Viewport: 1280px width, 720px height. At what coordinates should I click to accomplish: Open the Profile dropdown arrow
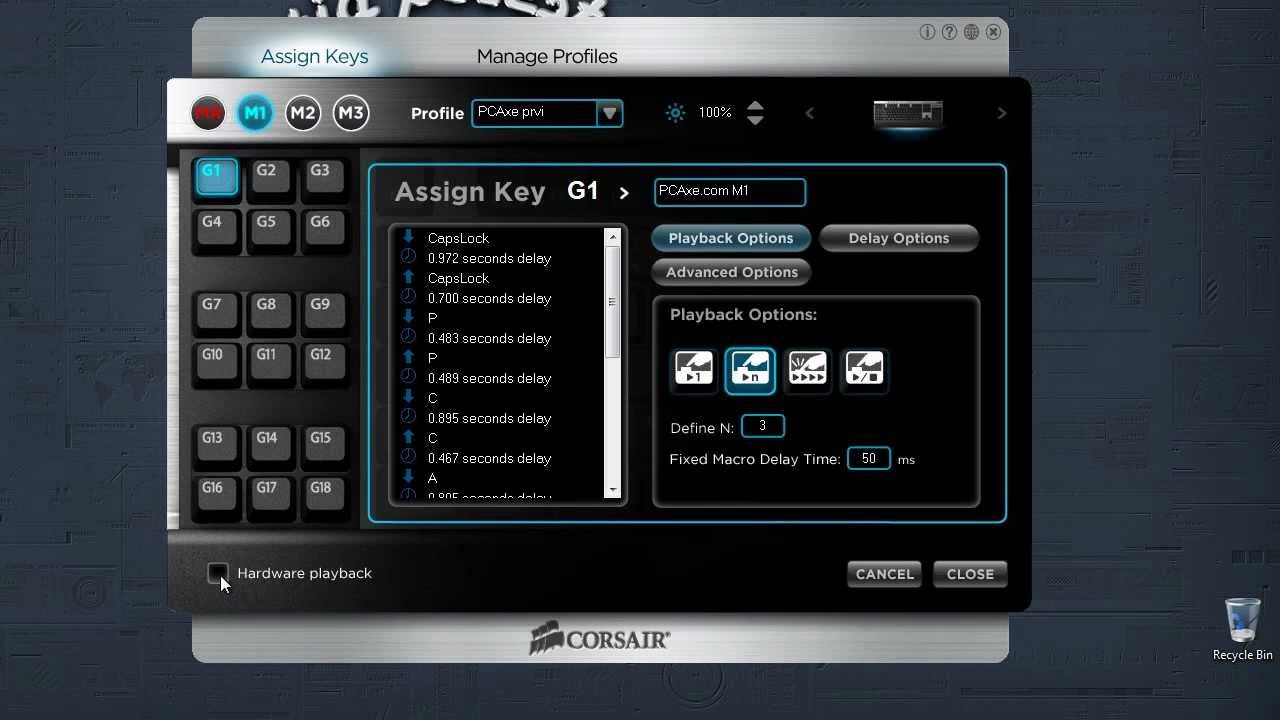[609, 113]
